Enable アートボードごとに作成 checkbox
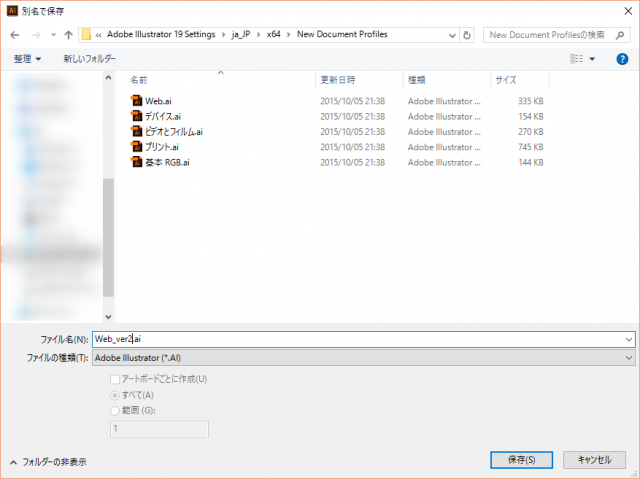 114,379
